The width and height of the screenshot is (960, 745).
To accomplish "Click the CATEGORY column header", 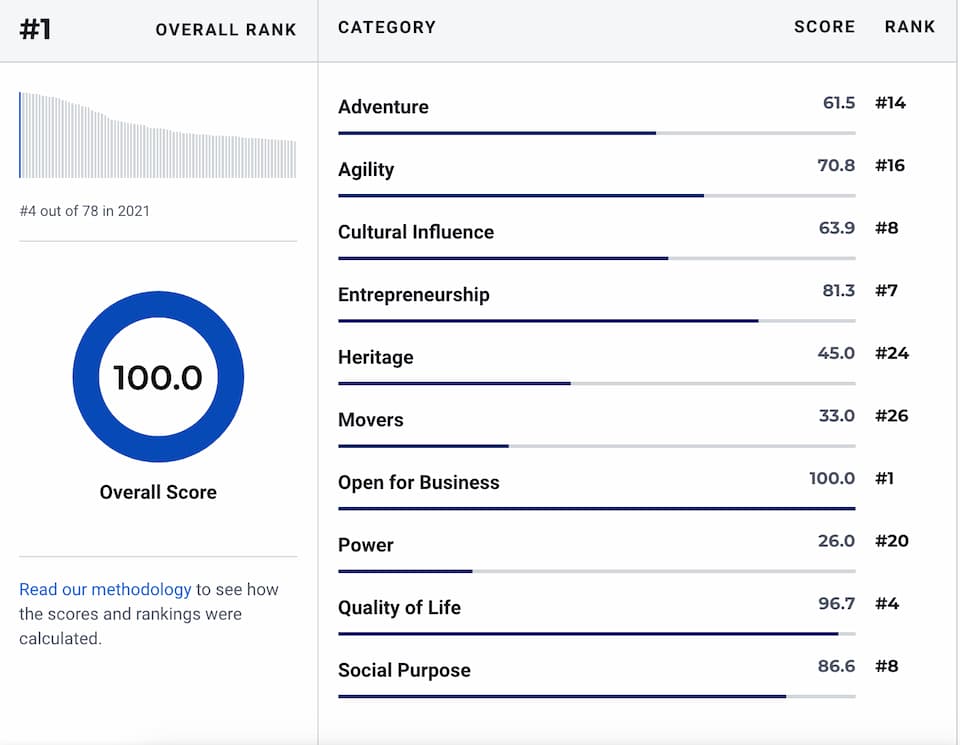I will [387, 28].
